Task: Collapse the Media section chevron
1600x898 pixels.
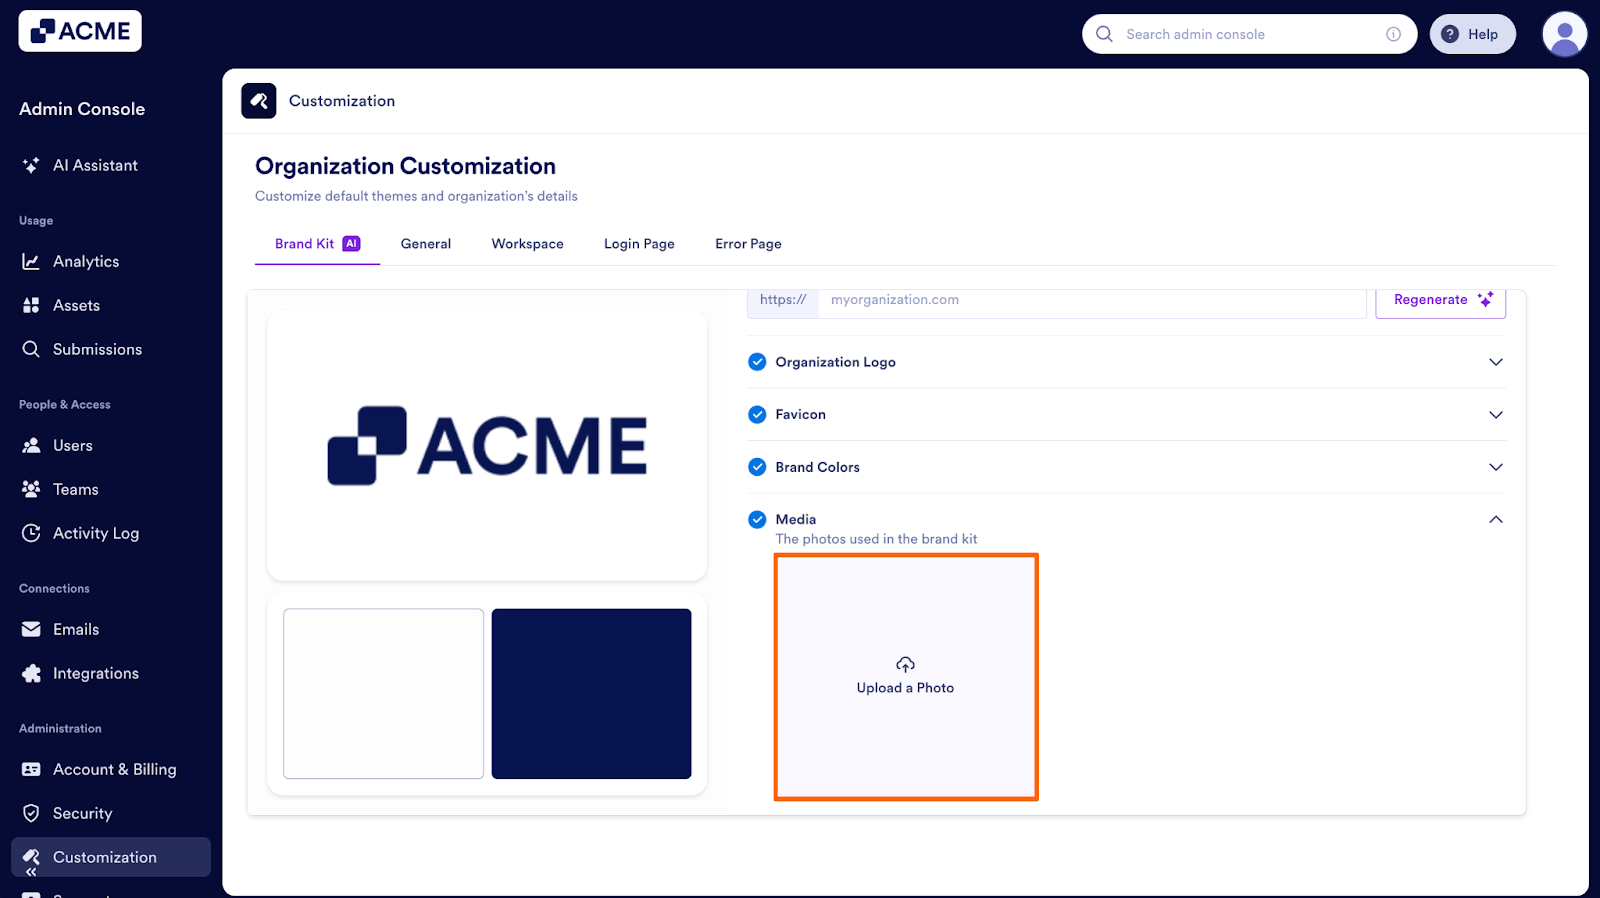Action: 1496,519
